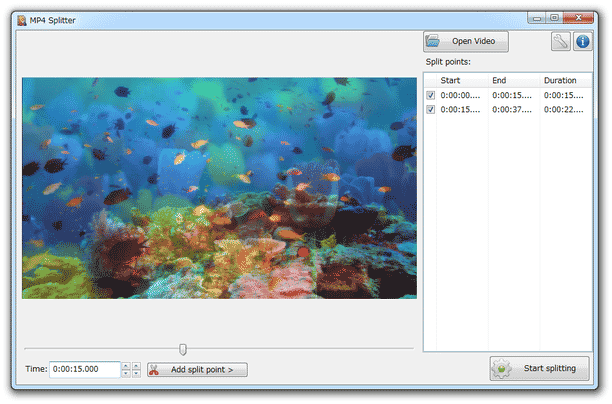Click the video position slider handle
This screenshot has height=404, width=612.
(183, 349)
